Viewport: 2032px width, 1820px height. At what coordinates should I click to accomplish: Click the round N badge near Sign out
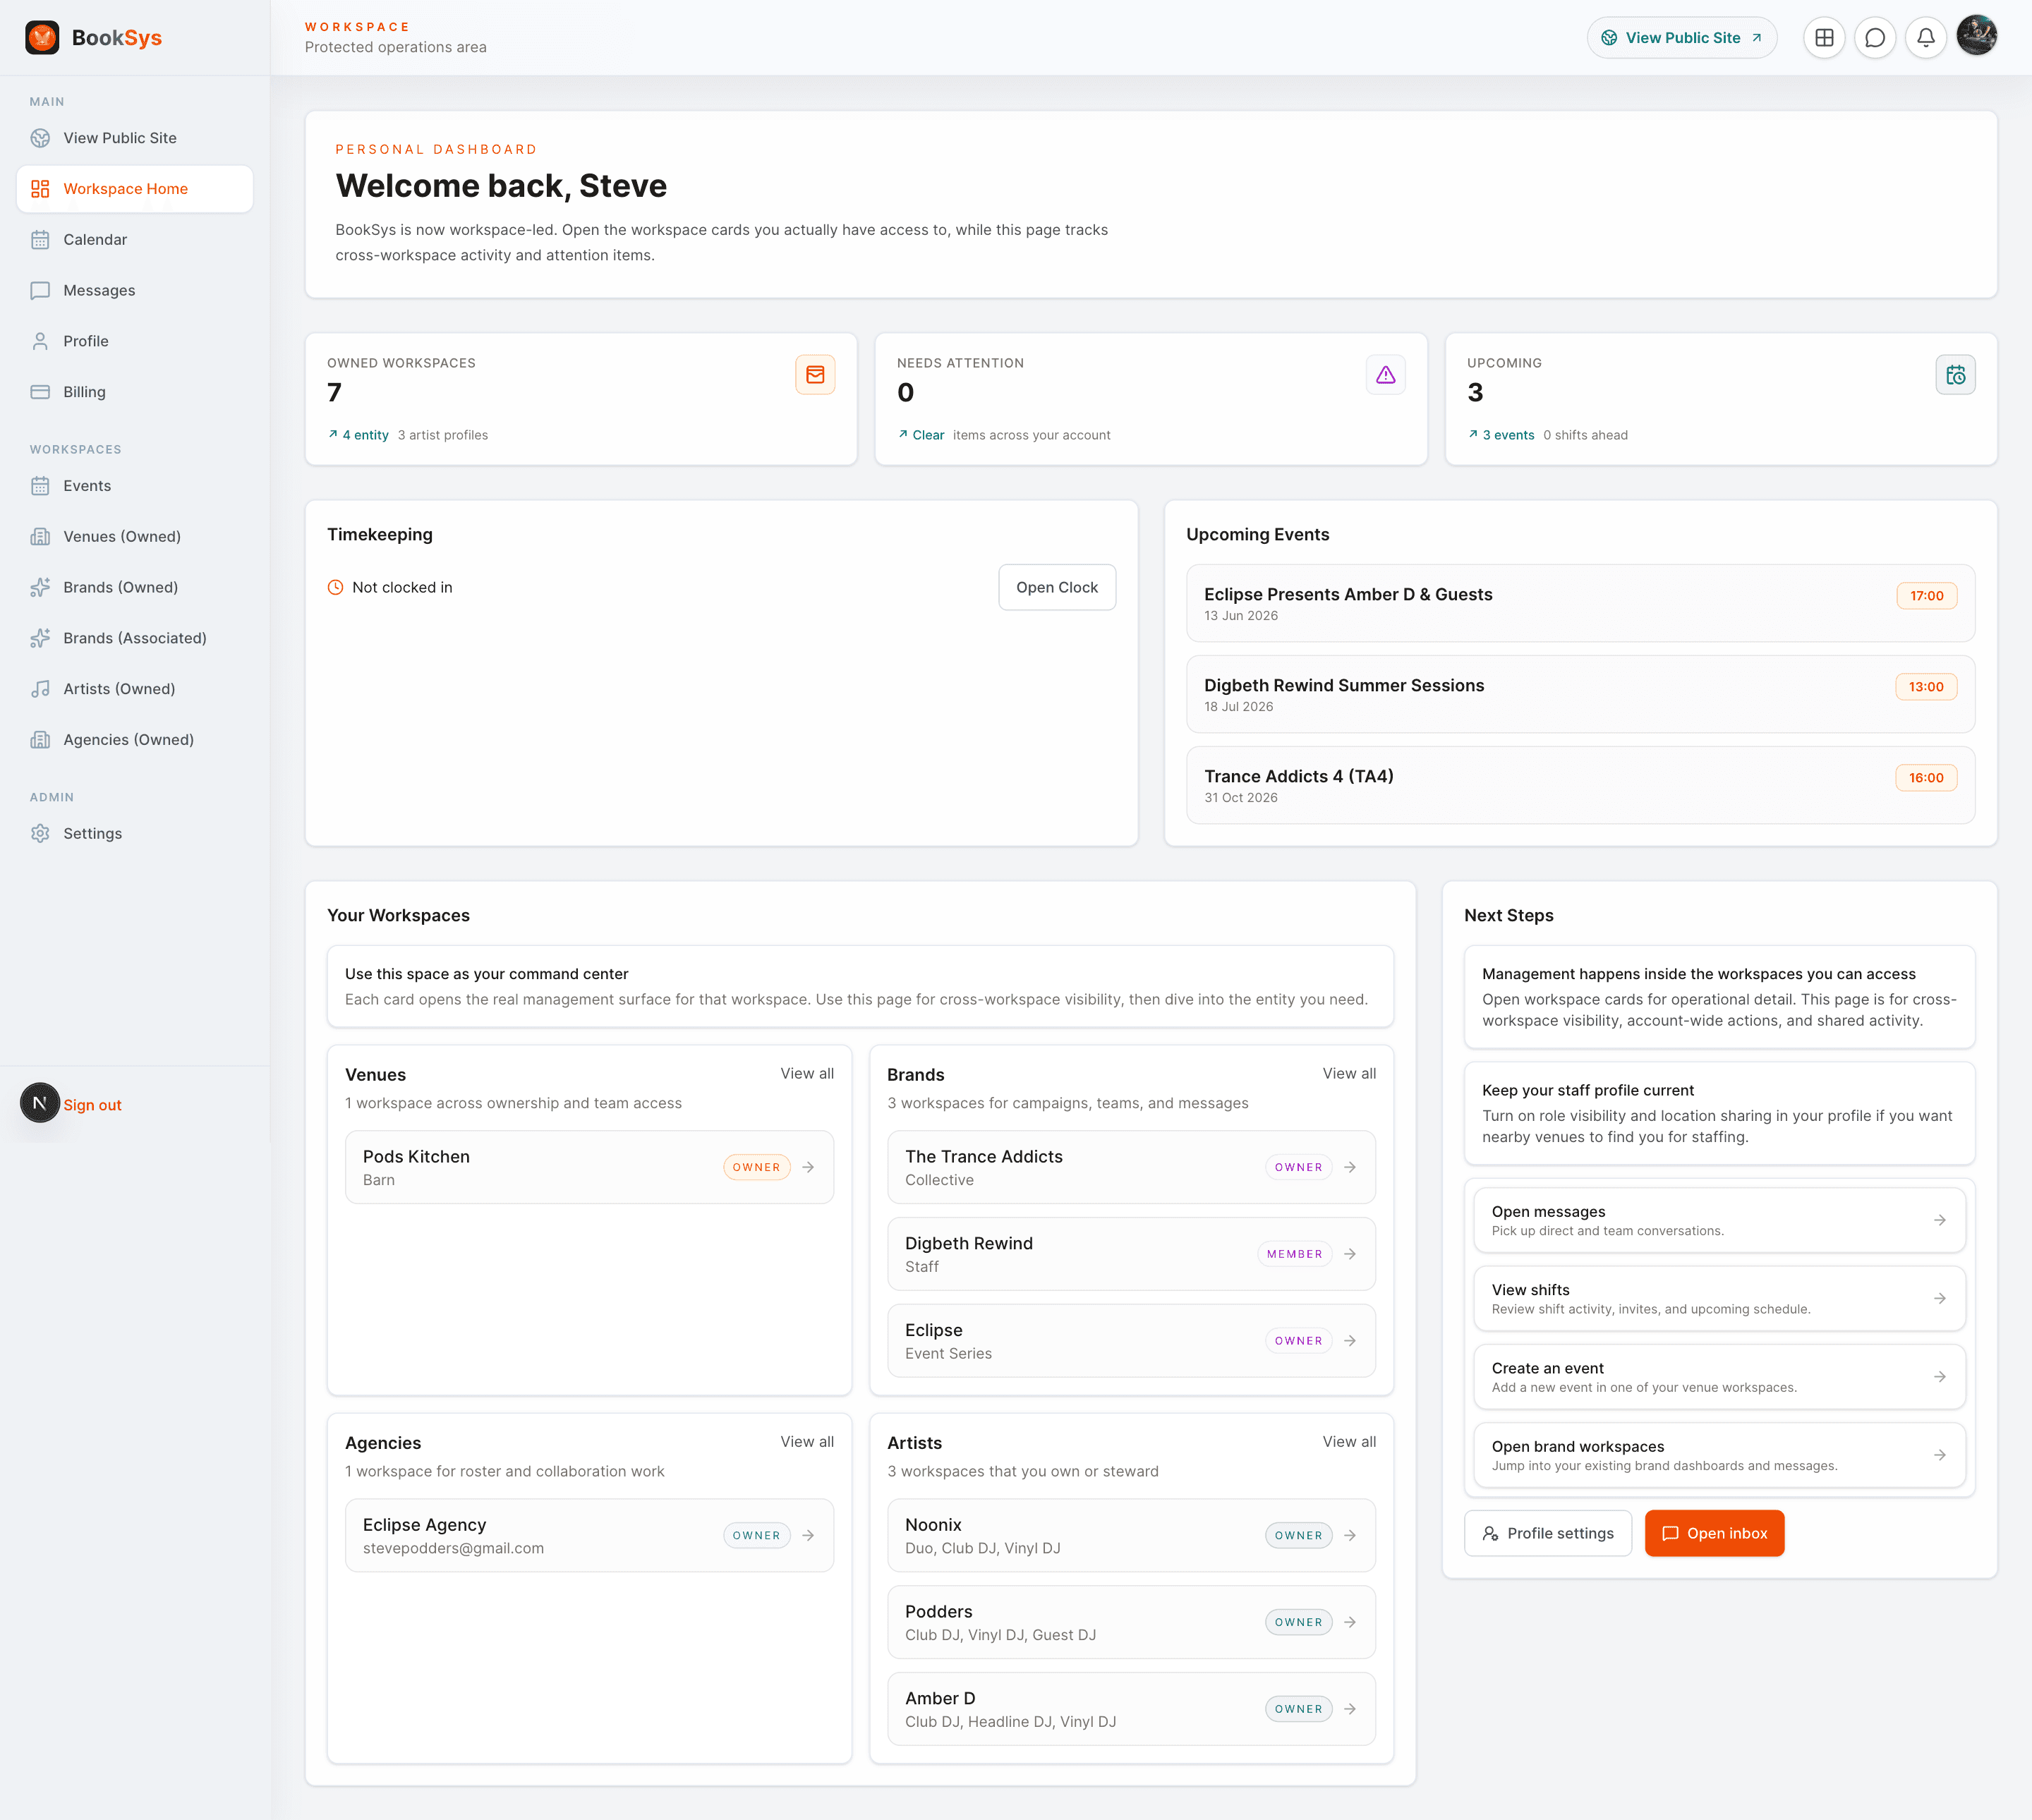40,1103
